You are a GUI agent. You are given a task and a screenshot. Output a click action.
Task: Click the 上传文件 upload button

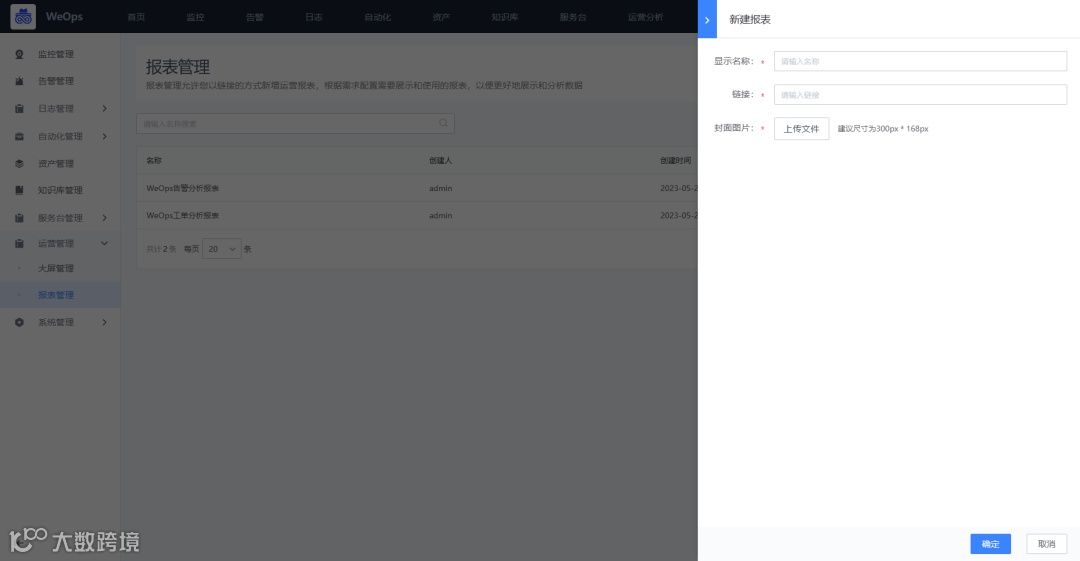[x=801, y=129]
